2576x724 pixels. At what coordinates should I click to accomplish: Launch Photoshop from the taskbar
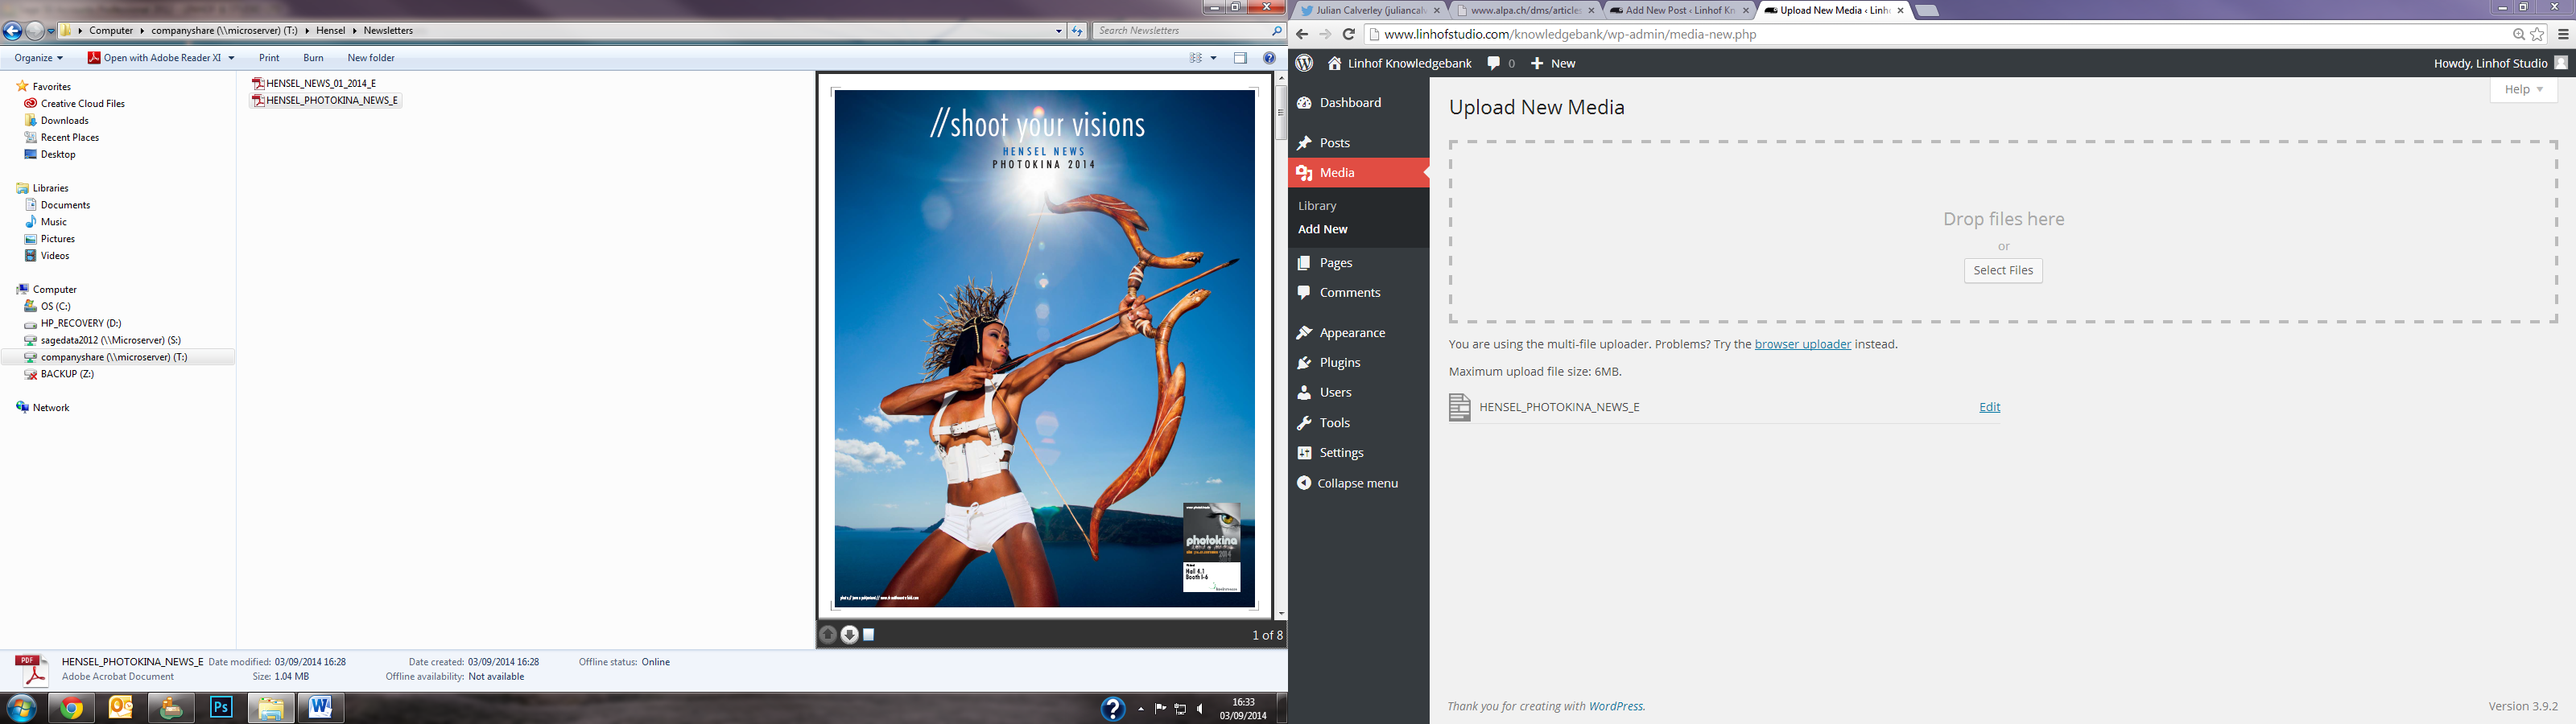tap(221, 708)
